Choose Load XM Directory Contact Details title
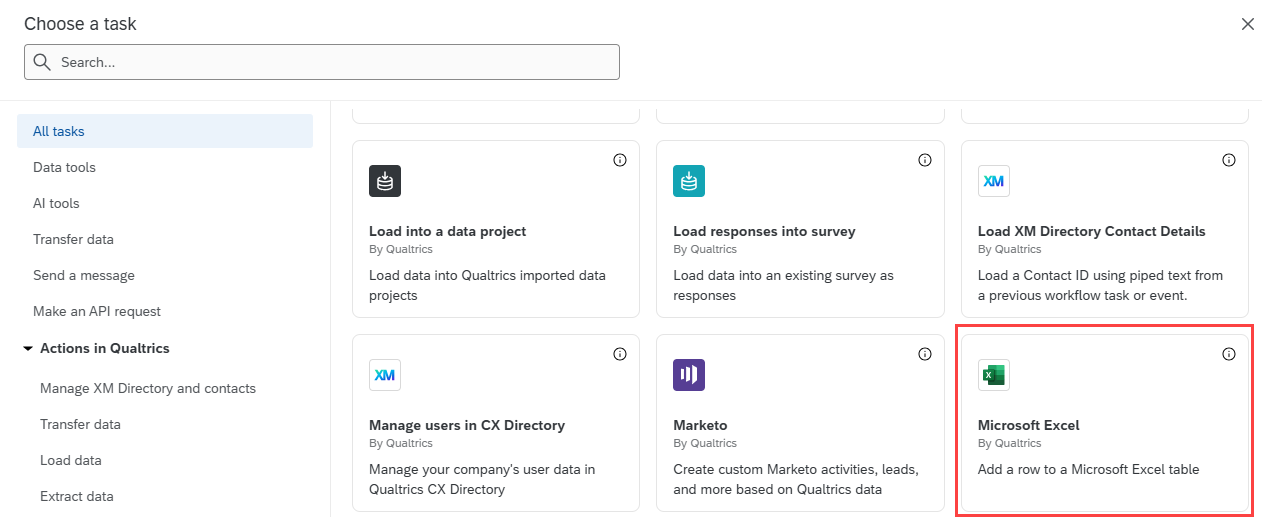 click(x=1091, y=231)
